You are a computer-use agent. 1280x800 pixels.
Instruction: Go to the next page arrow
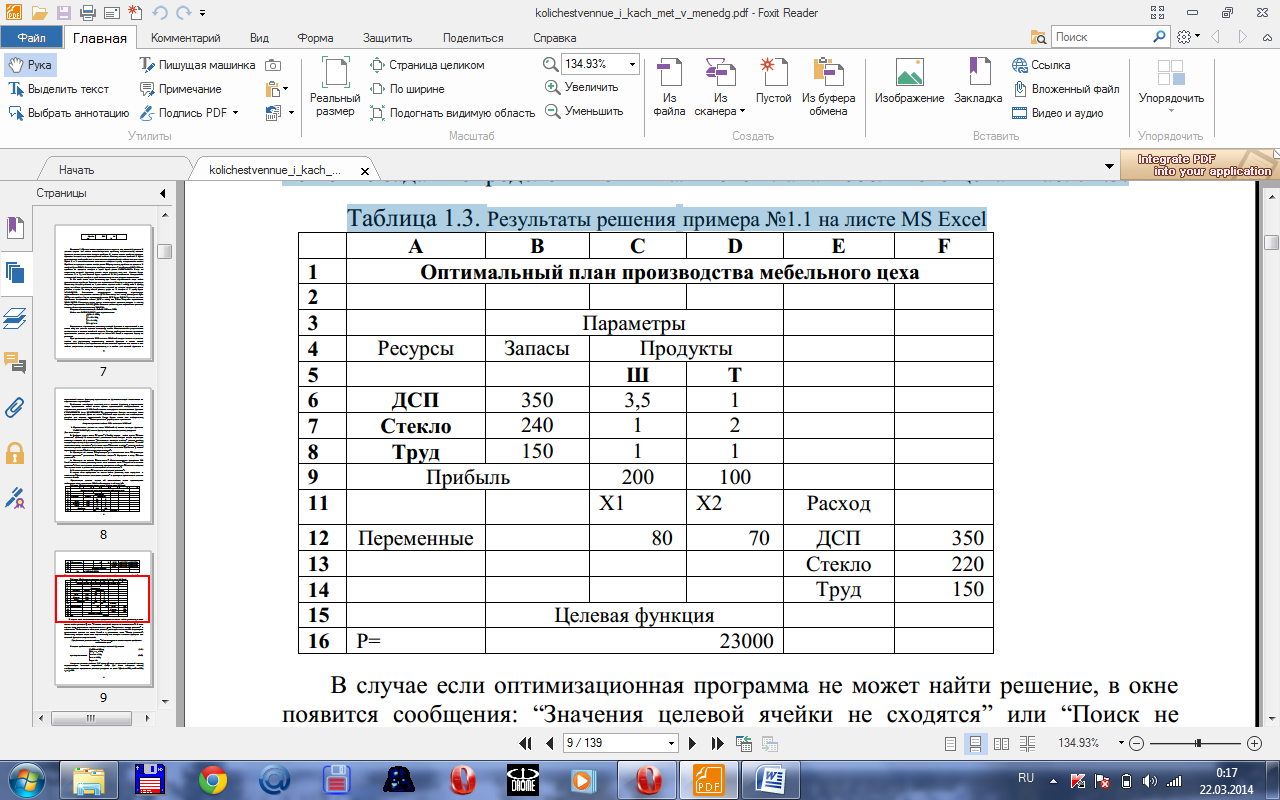point(692,744)
